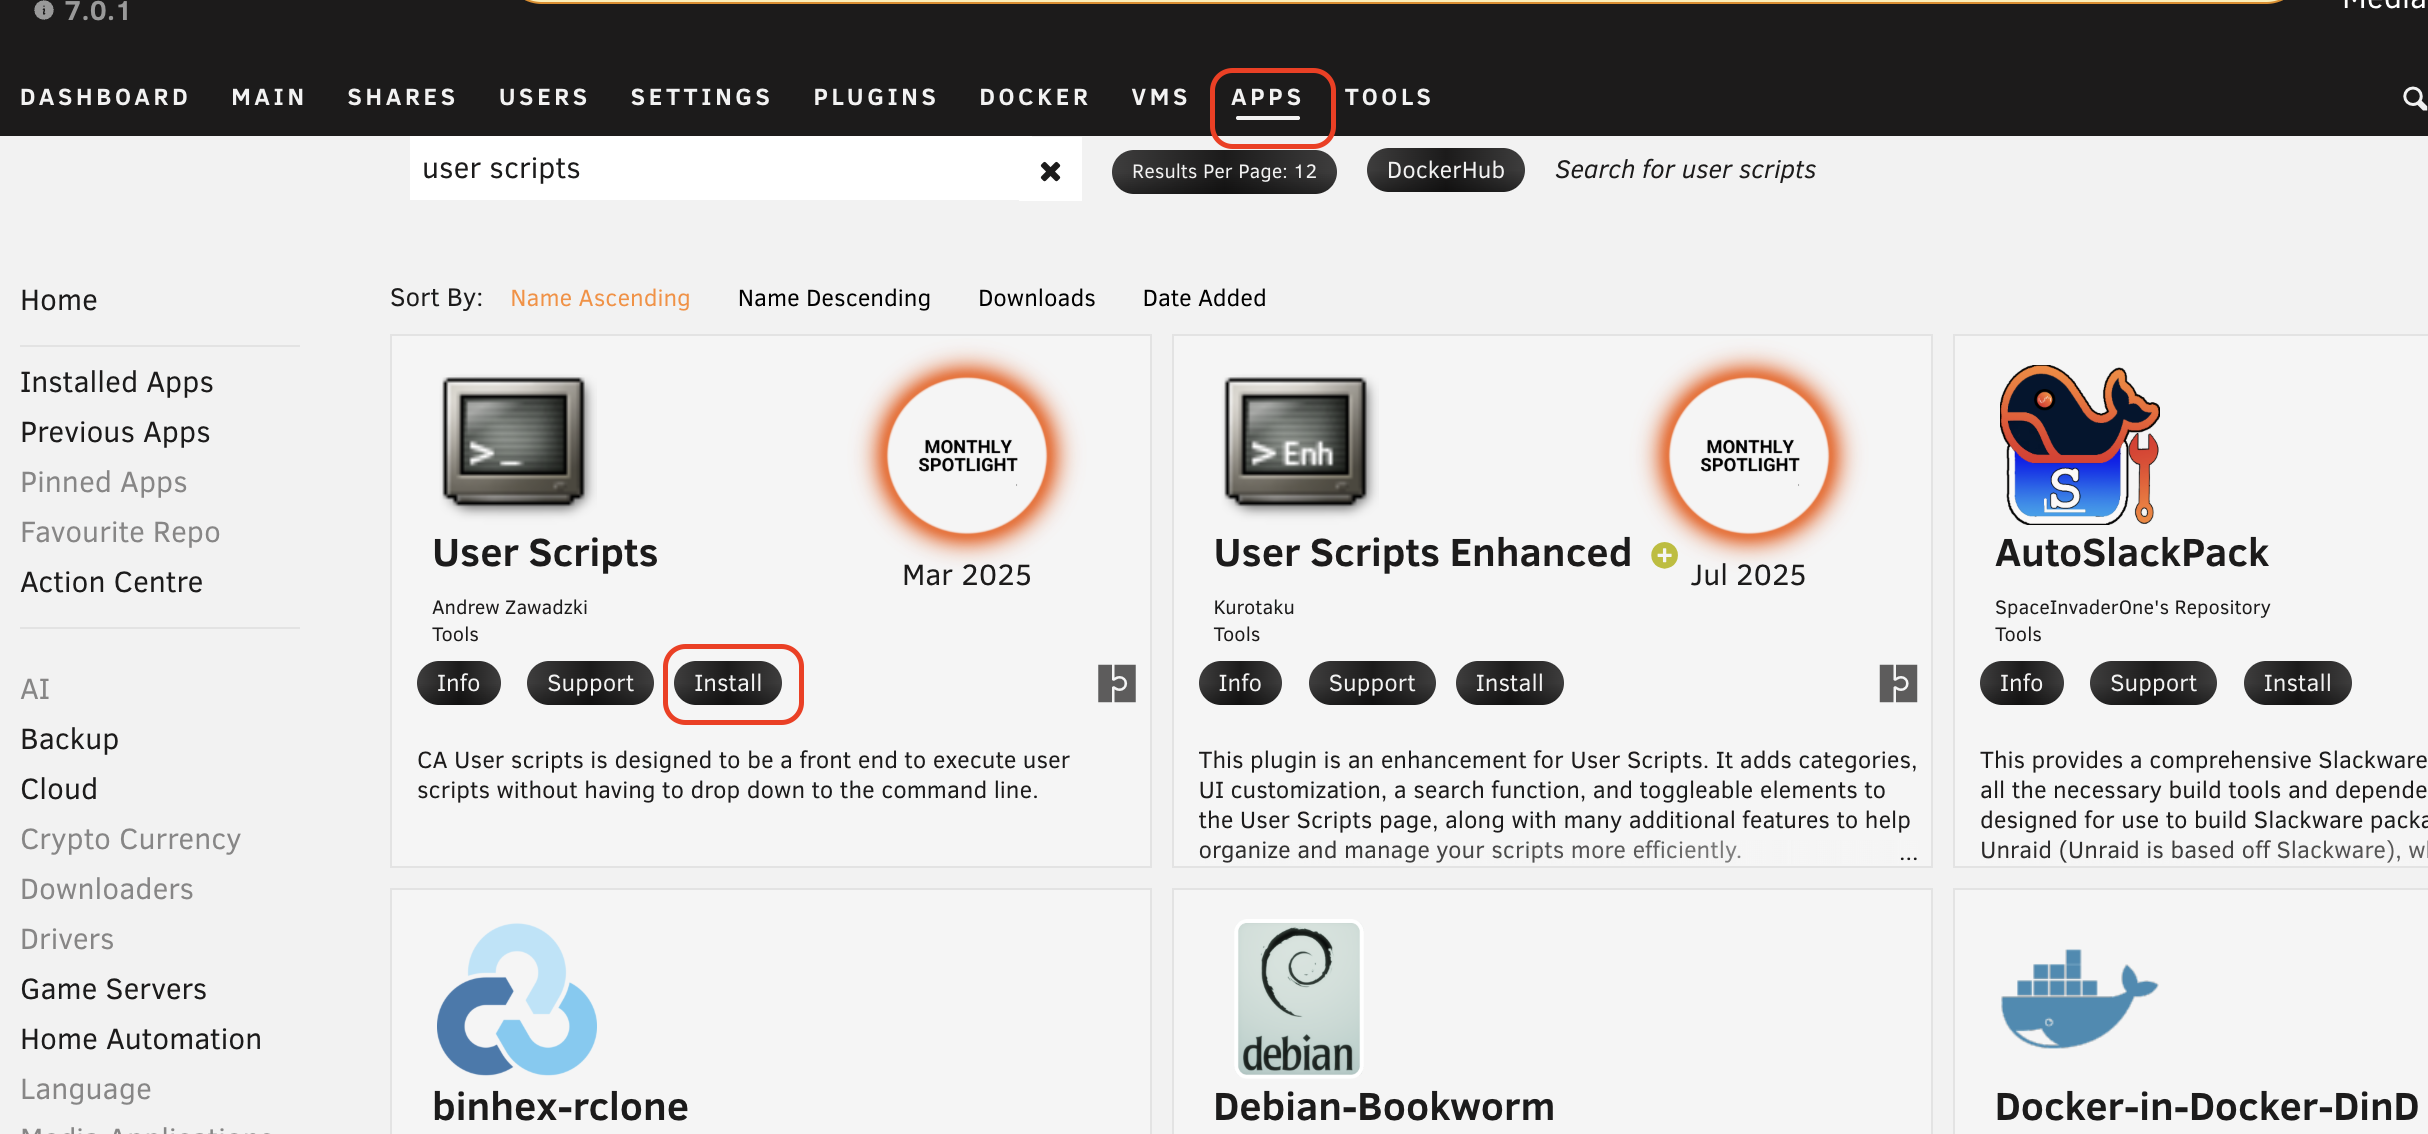
Task: Open Support for User Scripts
Action: coord(590,683)
